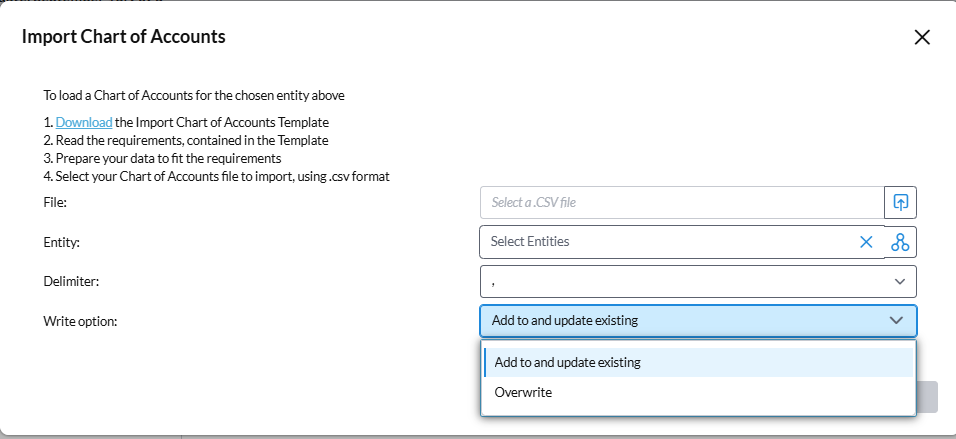
Task: Click the 'Delimiter:' field label
Action: (71, 282)
